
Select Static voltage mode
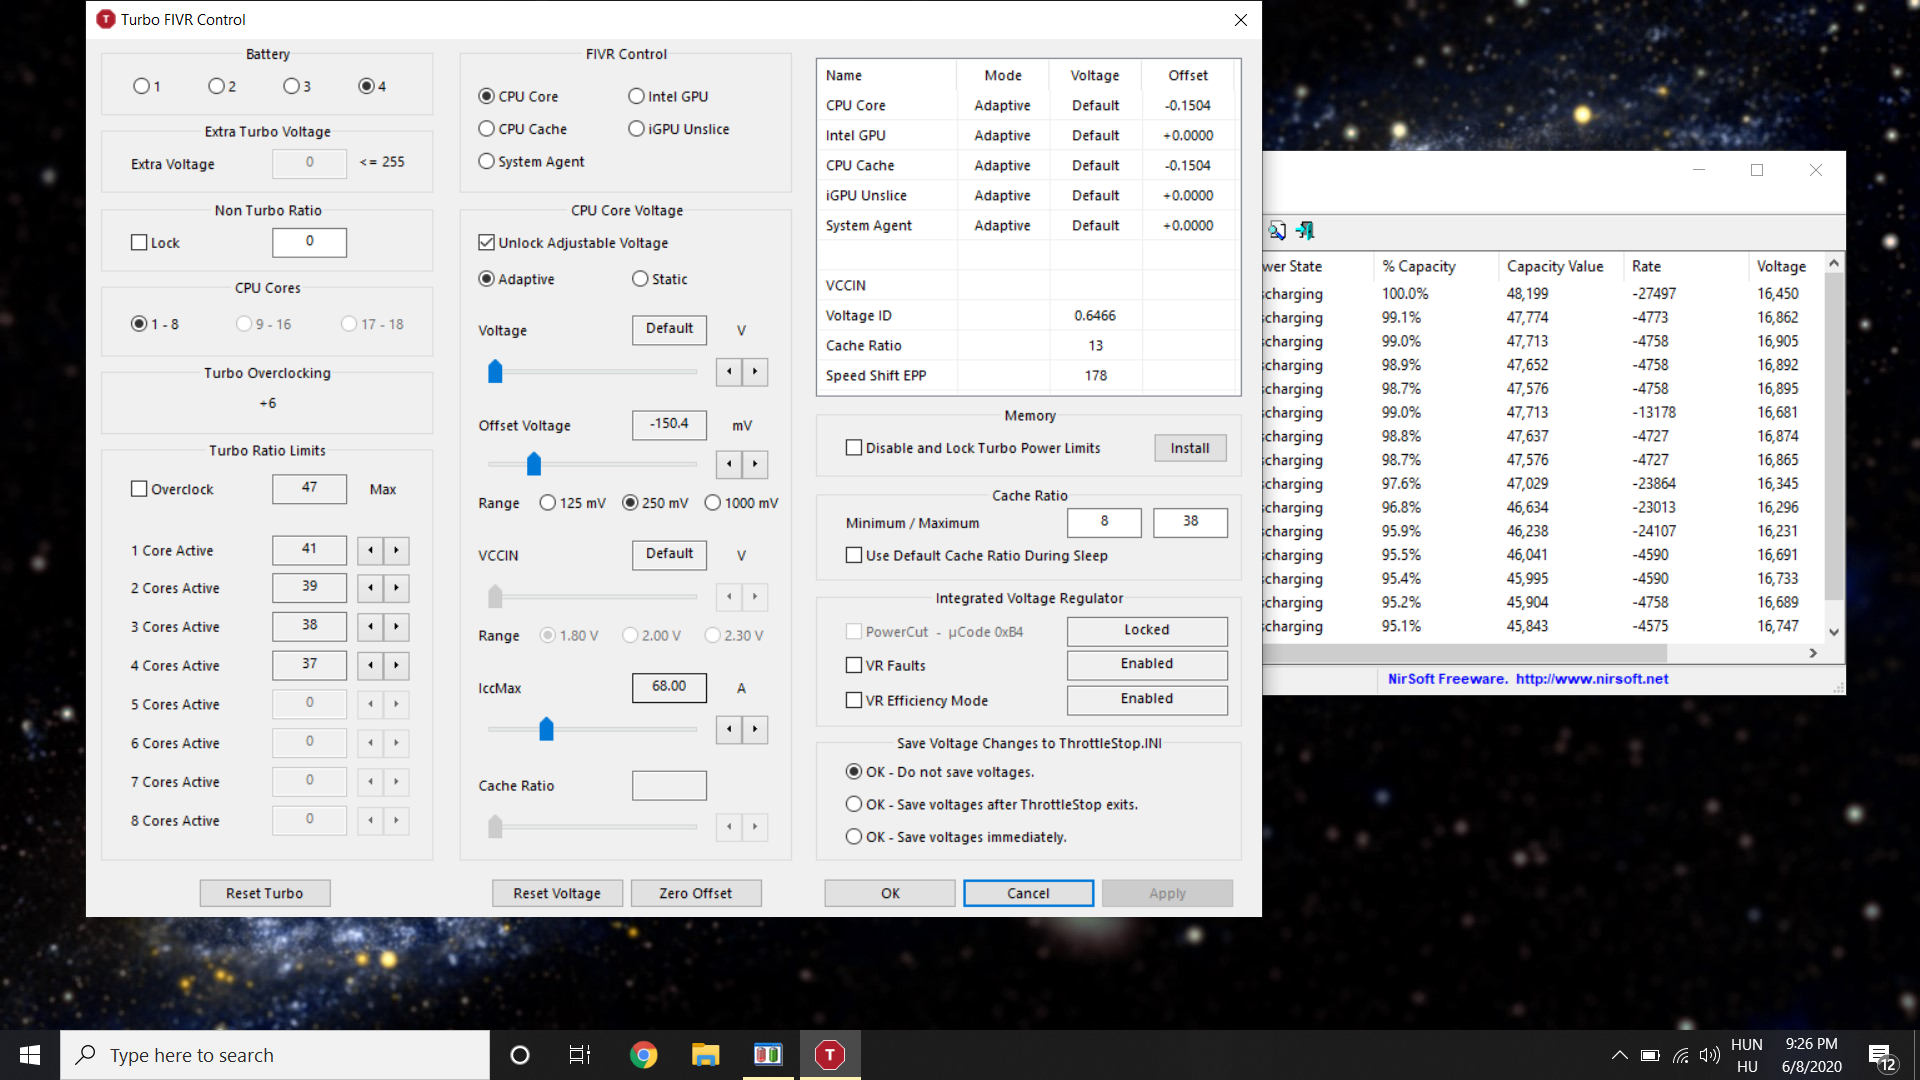click(659, 279)
